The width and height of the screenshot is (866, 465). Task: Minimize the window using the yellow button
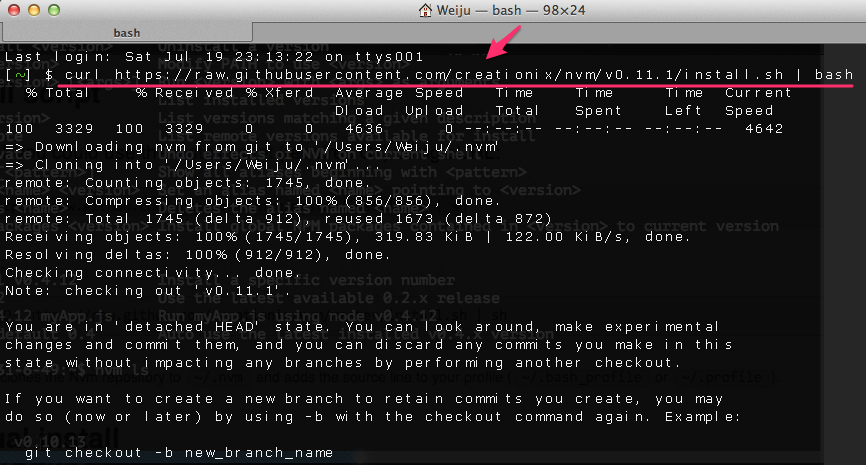(x=34, y=11)
